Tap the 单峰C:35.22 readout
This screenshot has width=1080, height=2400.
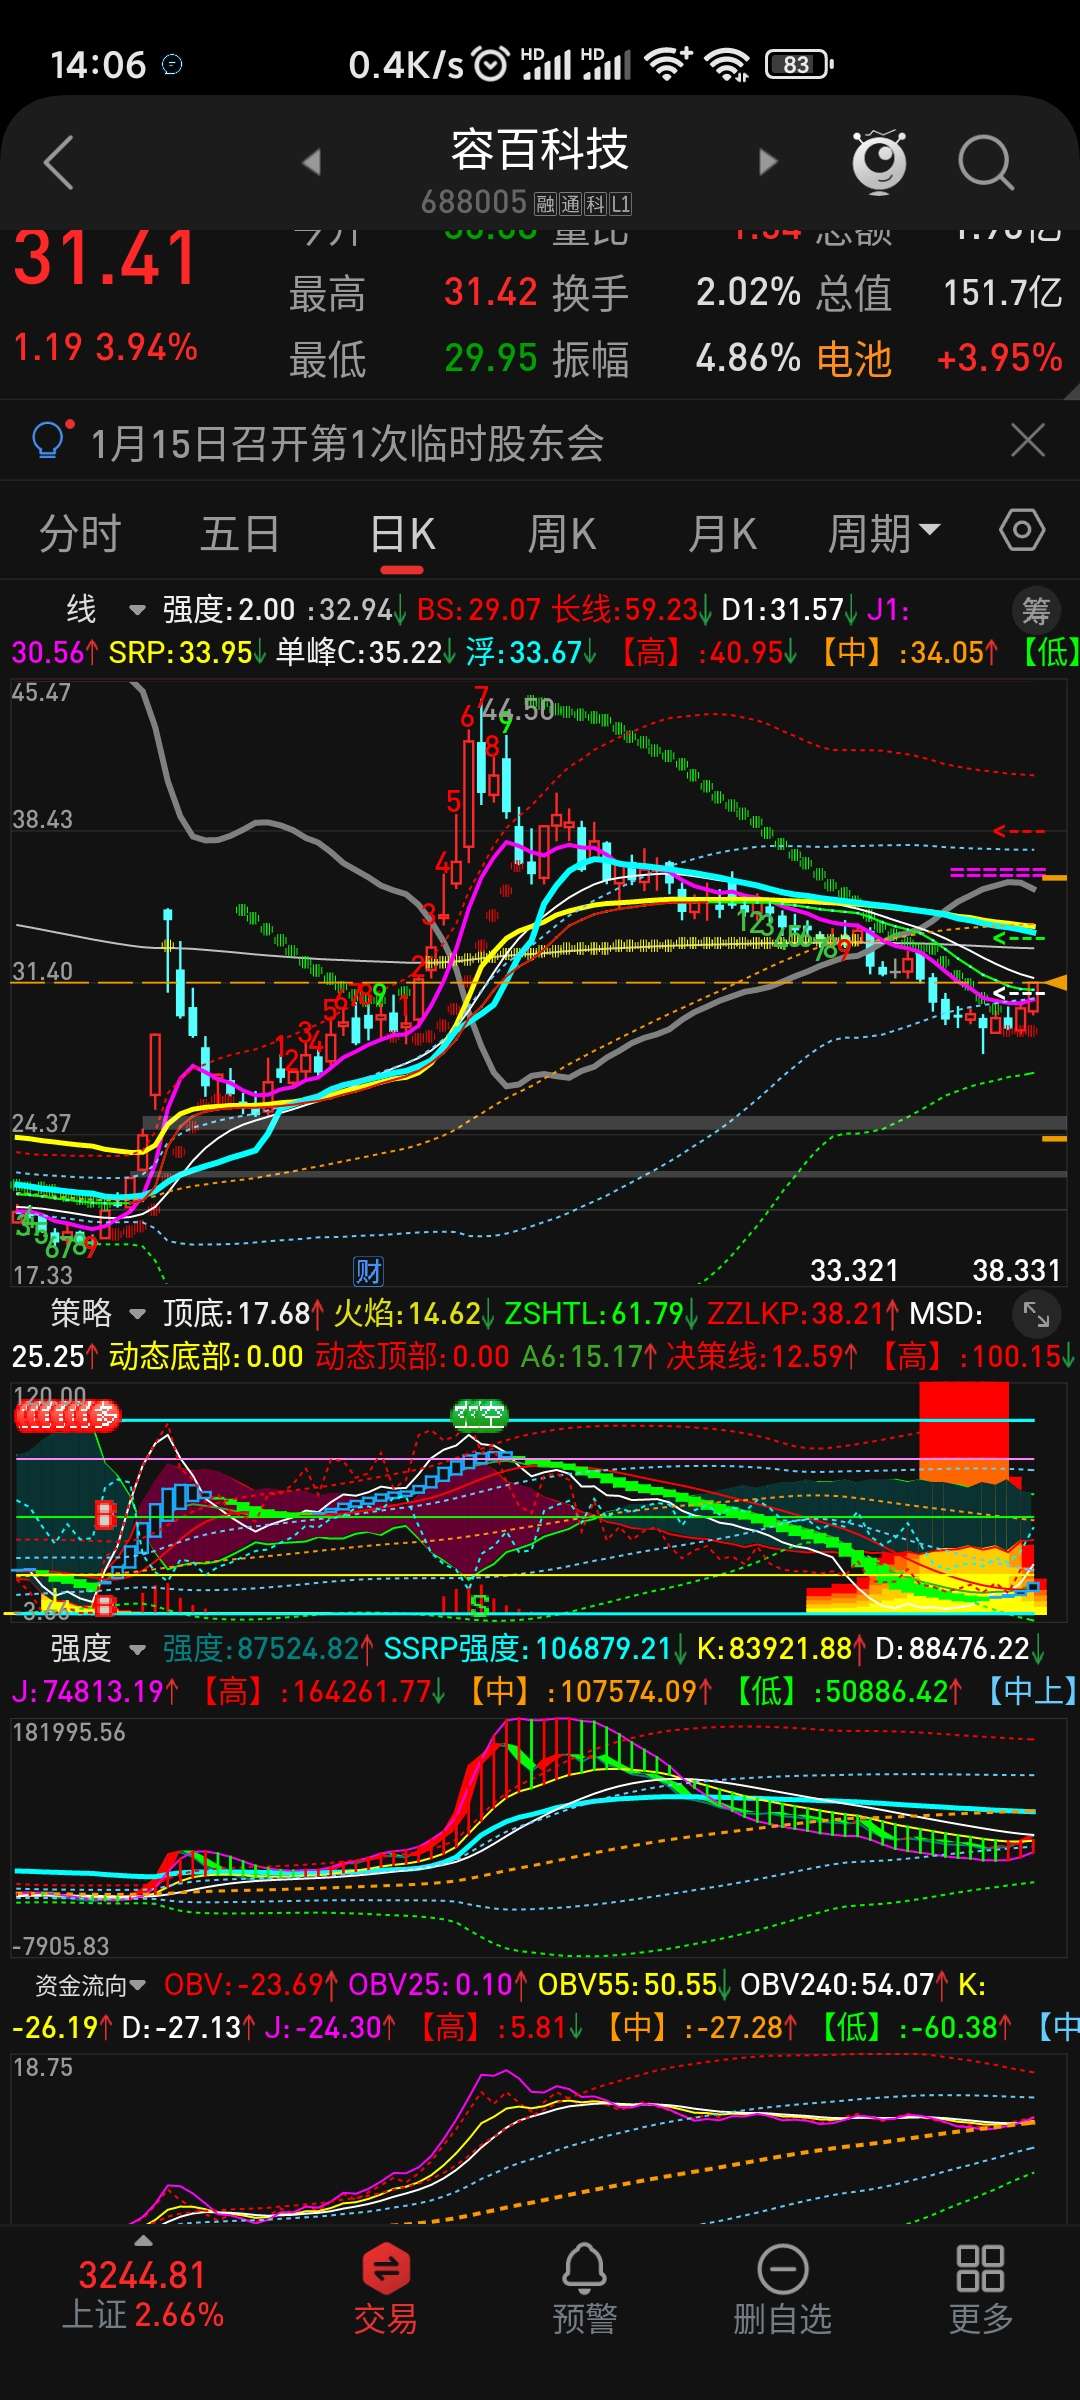tap(365, 653)
